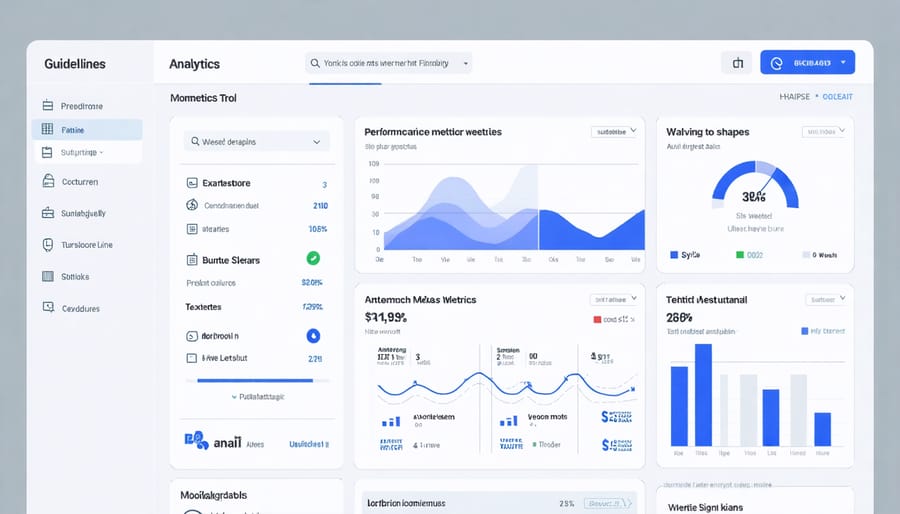Click the blue progress bar under Letsbut

point(255,380)
